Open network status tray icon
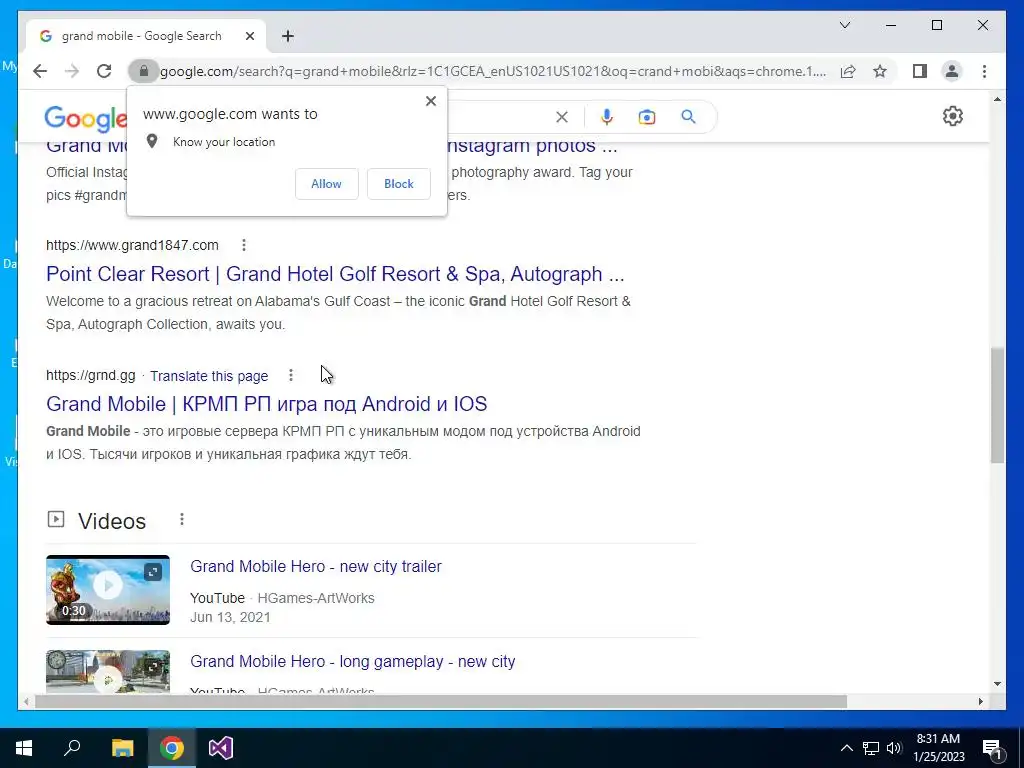 pyautogui.click(x=871, y=748)
